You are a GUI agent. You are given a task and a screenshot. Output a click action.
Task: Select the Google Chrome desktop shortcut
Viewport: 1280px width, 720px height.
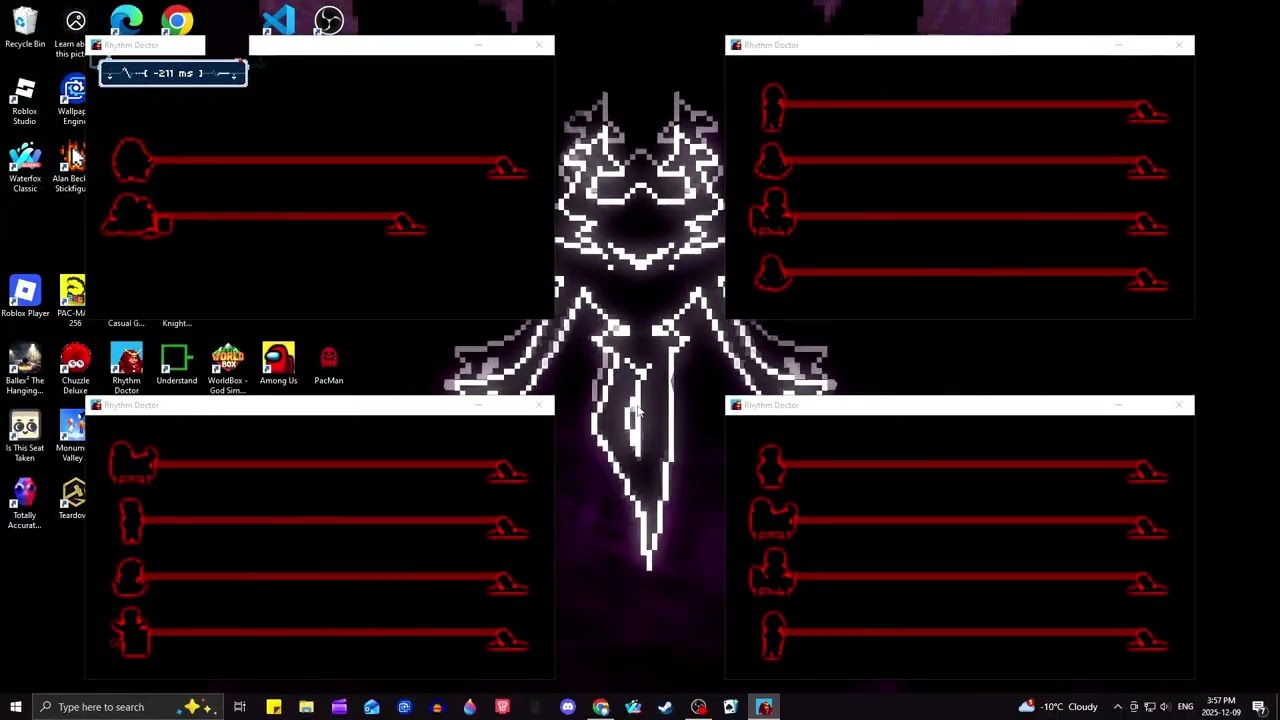click(177, 20)
